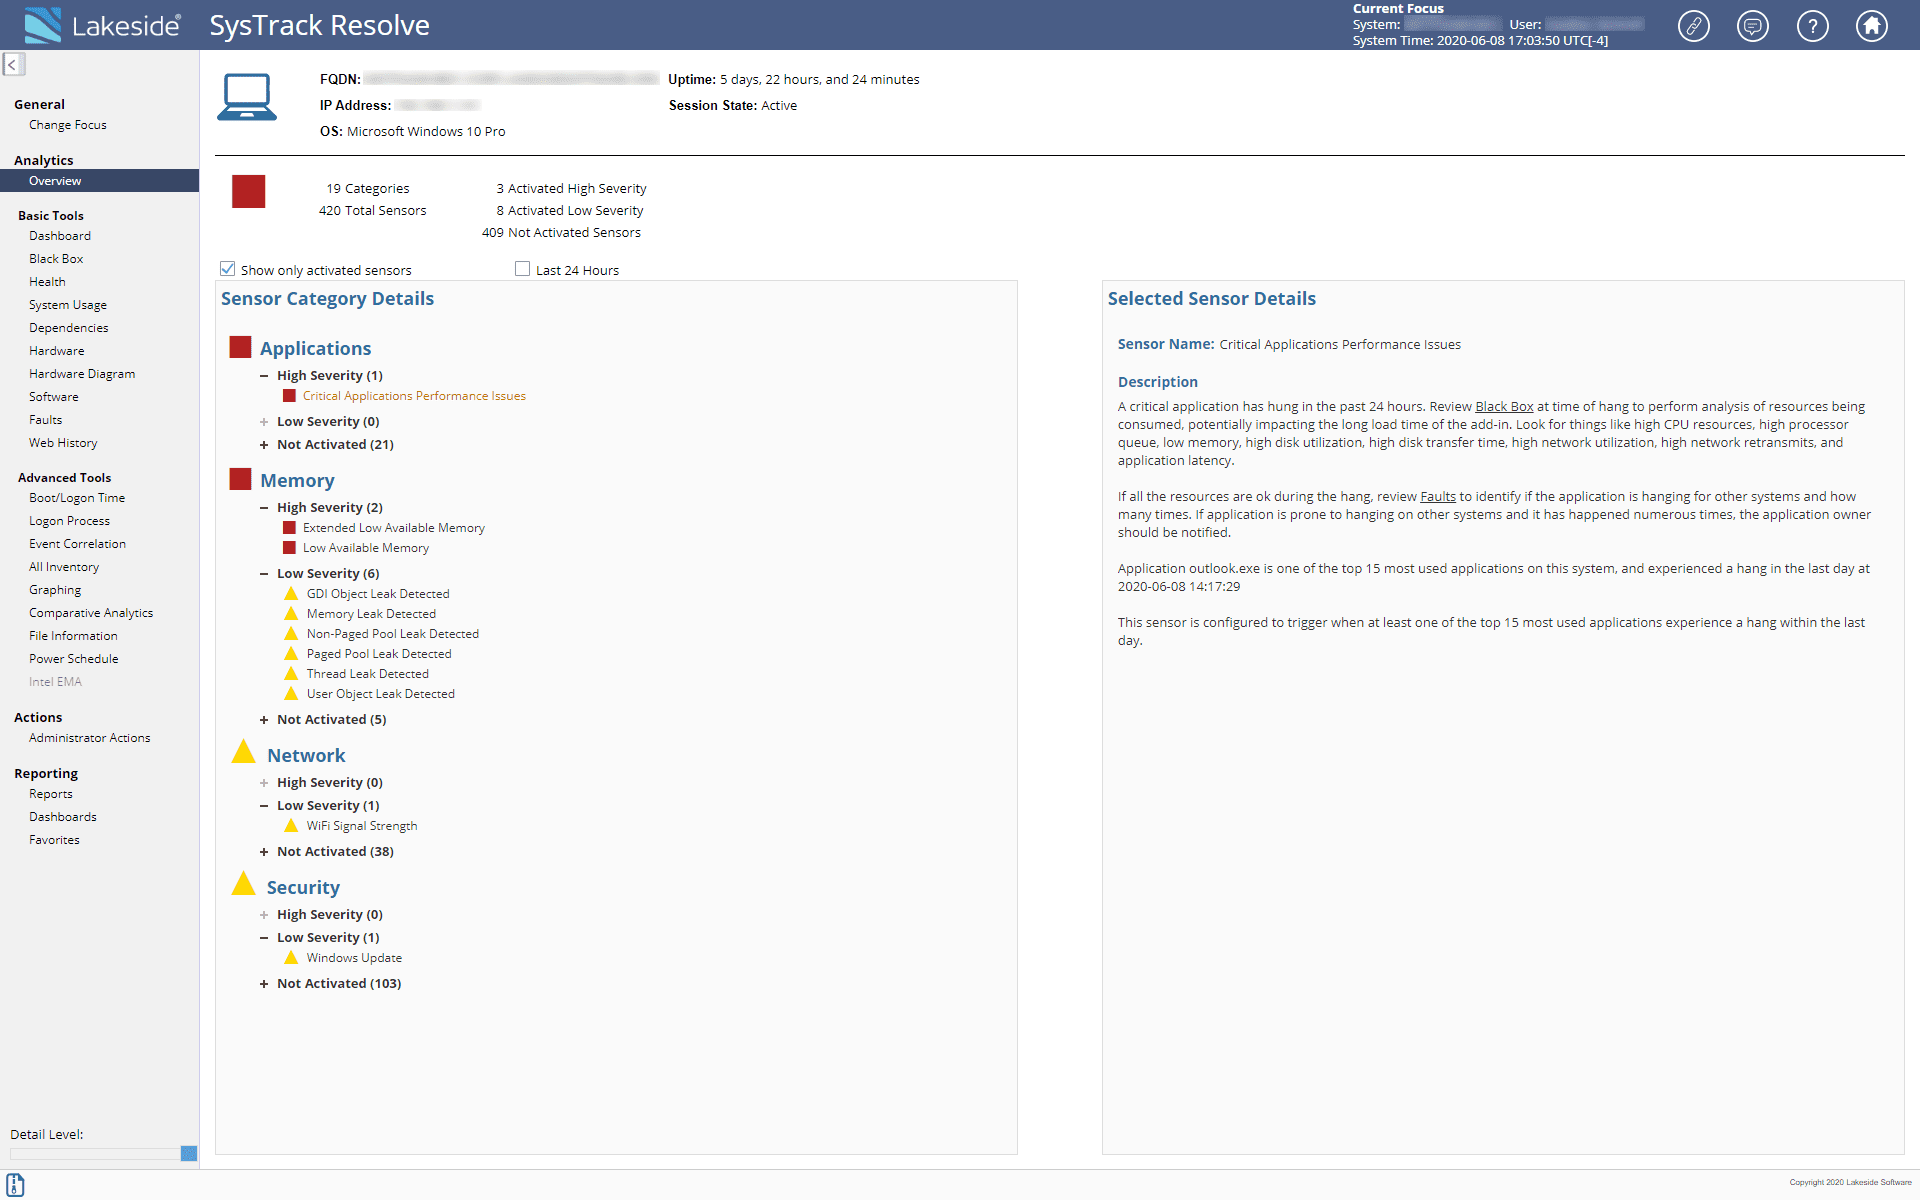1920x1200 pixels.
Task: Open Web History in sidebar
Action: click(x=63, y=443)
